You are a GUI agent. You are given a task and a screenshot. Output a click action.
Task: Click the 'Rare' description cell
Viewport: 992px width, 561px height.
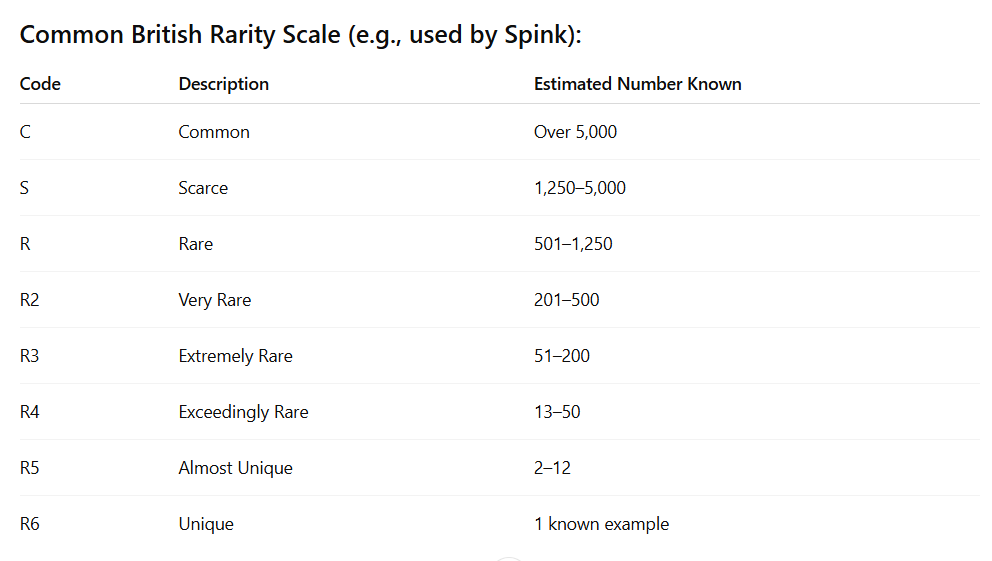[x=195, y=244]
